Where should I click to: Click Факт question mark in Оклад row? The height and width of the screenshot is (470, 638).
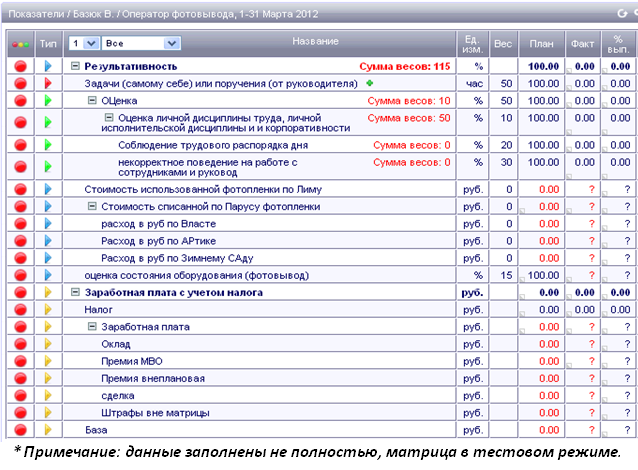(x=592, y=344)
